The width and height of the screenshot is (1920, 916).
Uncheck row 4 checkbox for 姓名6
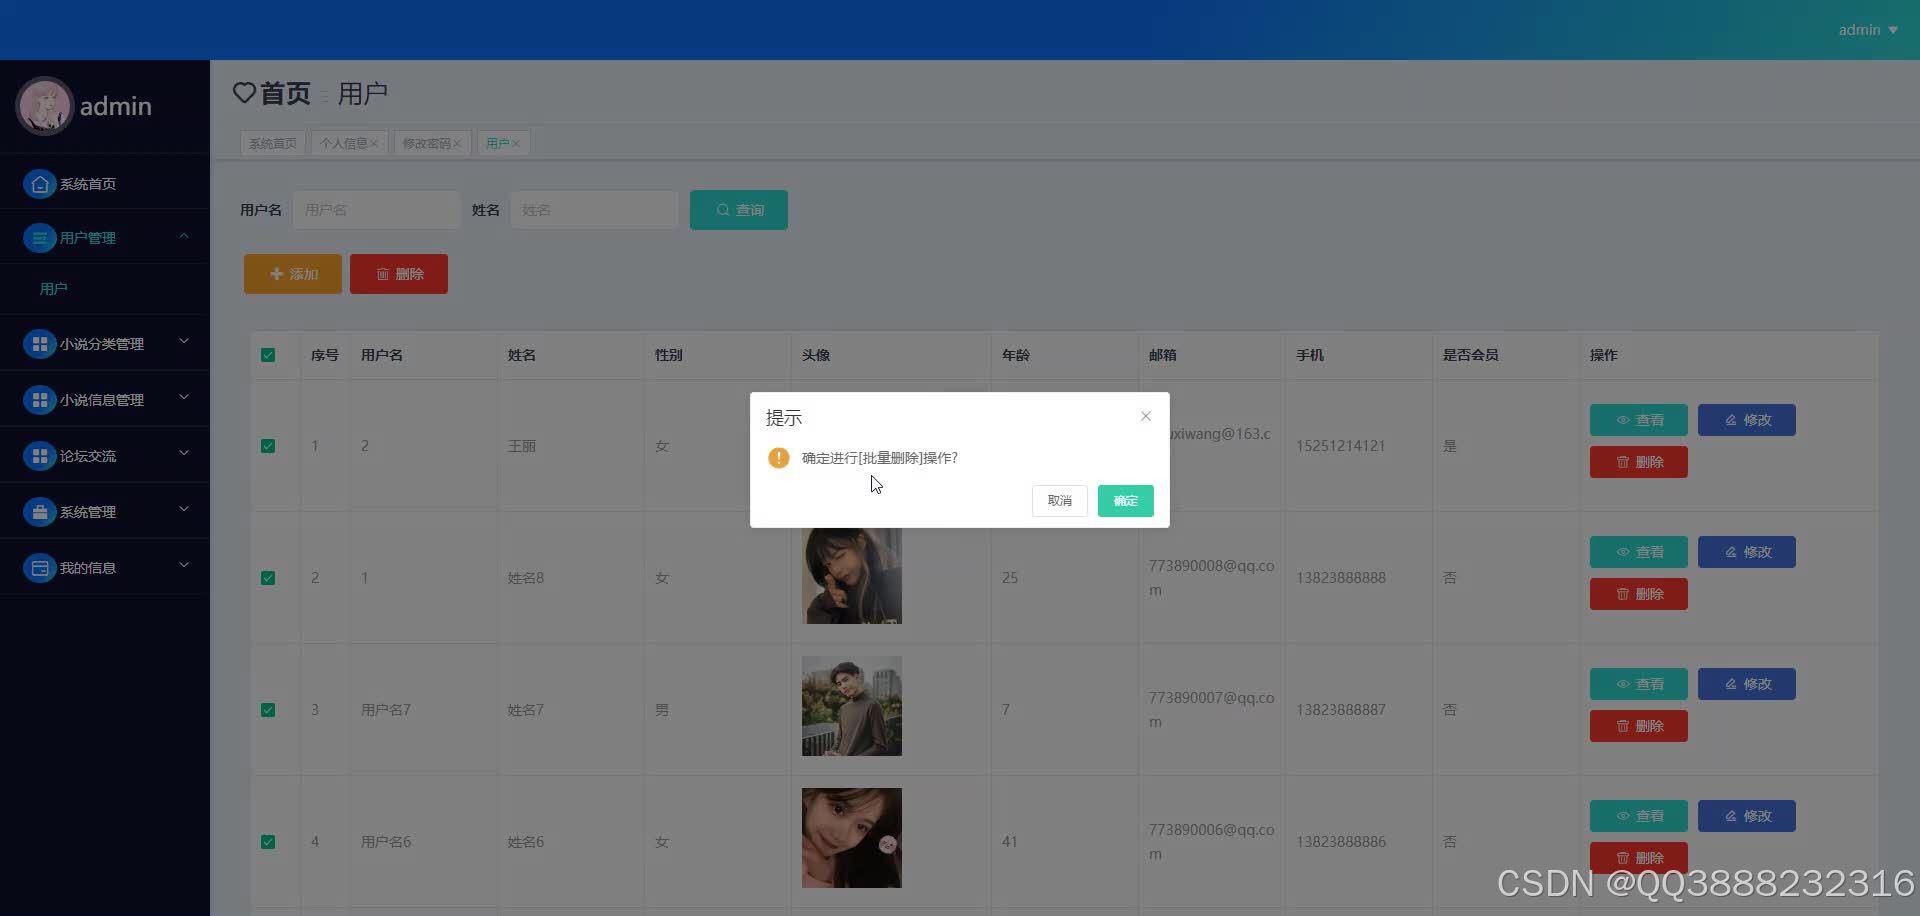click(x=268, y=842)
